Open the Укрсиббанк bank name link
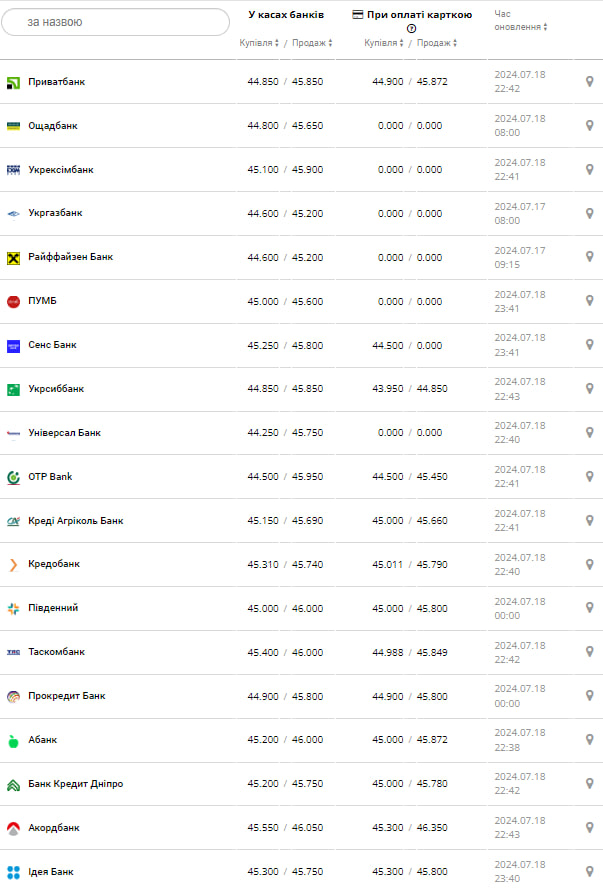The height and width of the screenshot is (890, 603). pos(56,389)
